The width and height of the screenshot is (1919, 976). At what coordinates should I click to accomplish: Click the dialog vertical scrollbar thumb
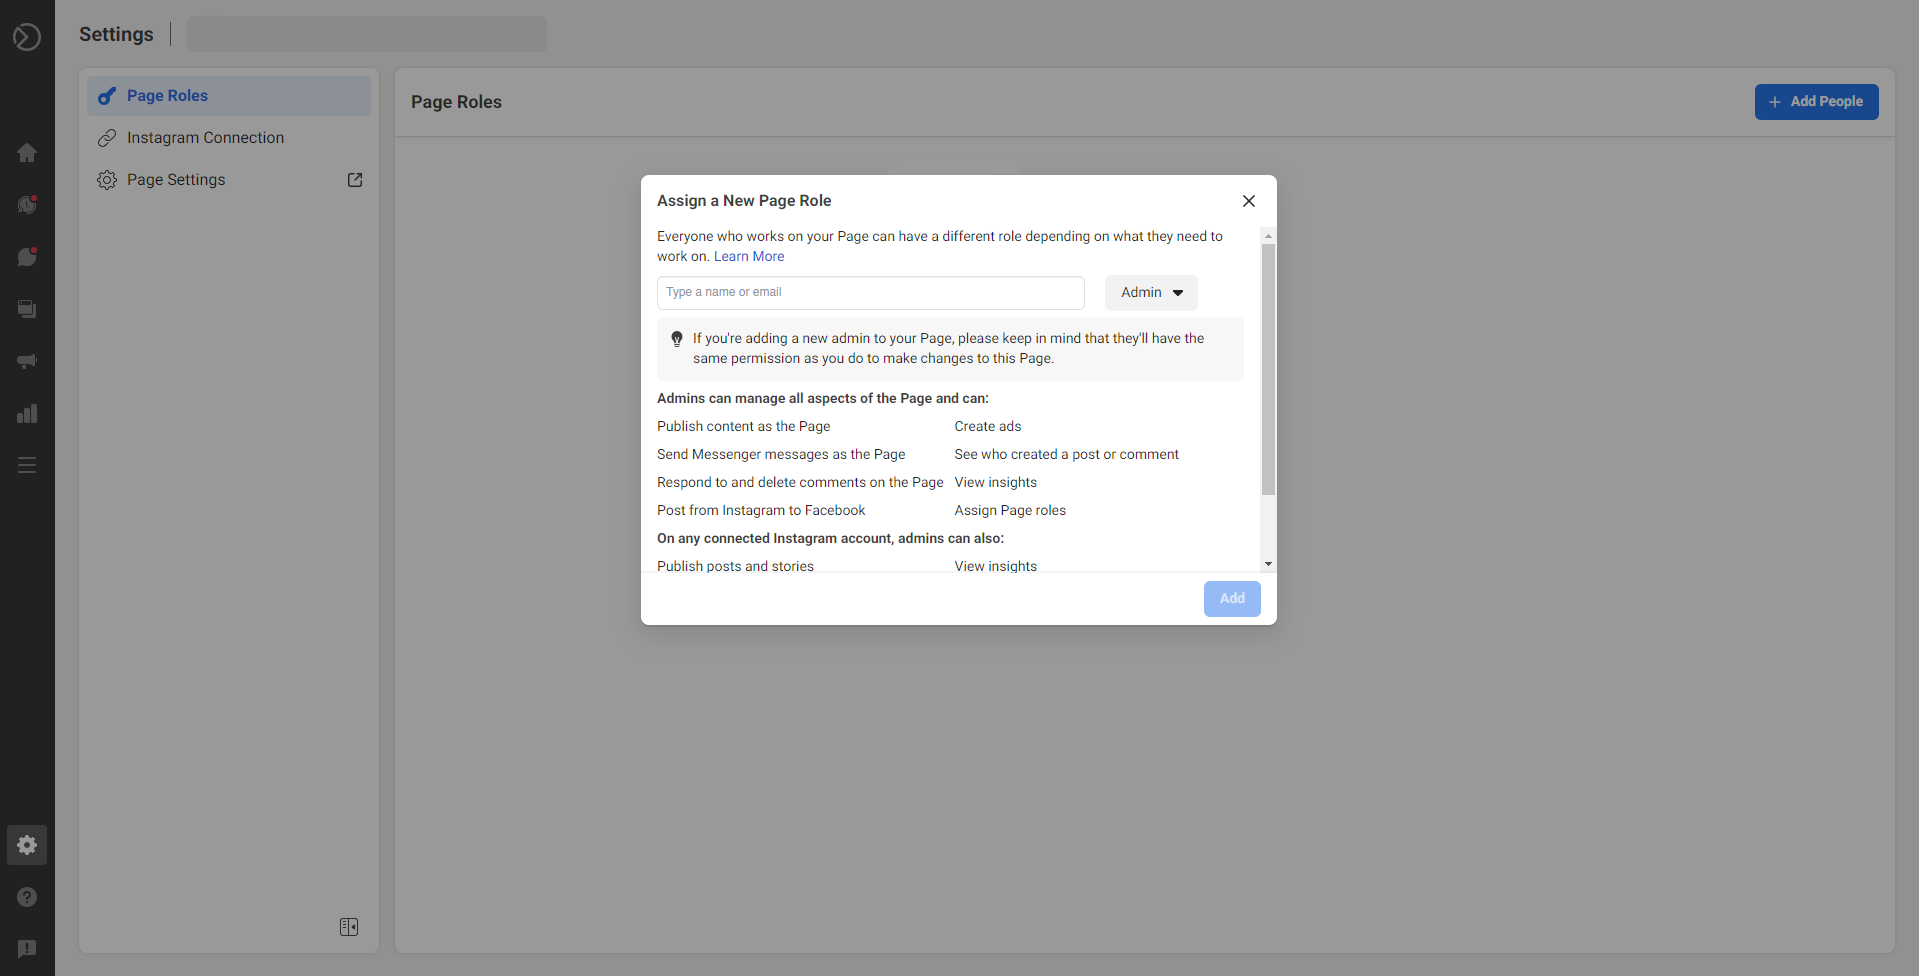1268,370
